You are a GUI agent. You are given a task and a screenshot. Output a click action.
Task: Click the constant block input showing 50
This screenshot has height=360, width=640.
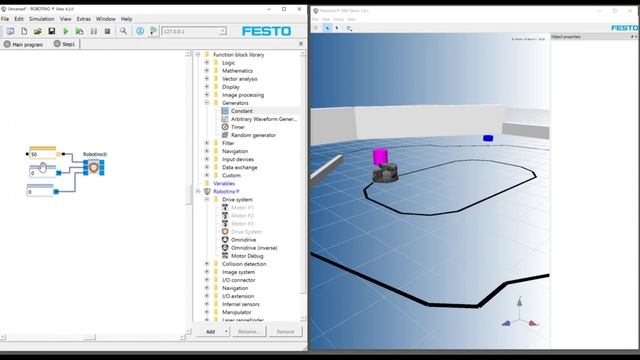[42, 154]
